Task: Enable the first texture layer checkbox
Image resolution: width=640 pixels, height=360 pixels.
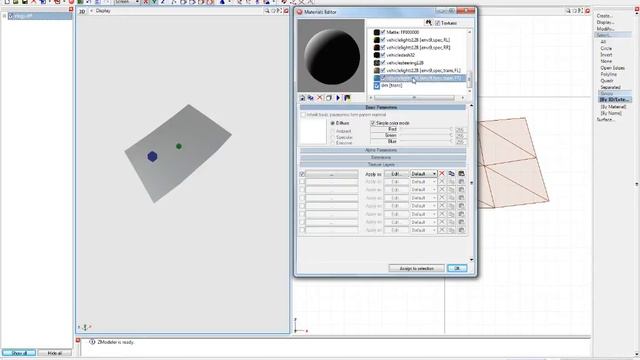Action: pos(302,174)
